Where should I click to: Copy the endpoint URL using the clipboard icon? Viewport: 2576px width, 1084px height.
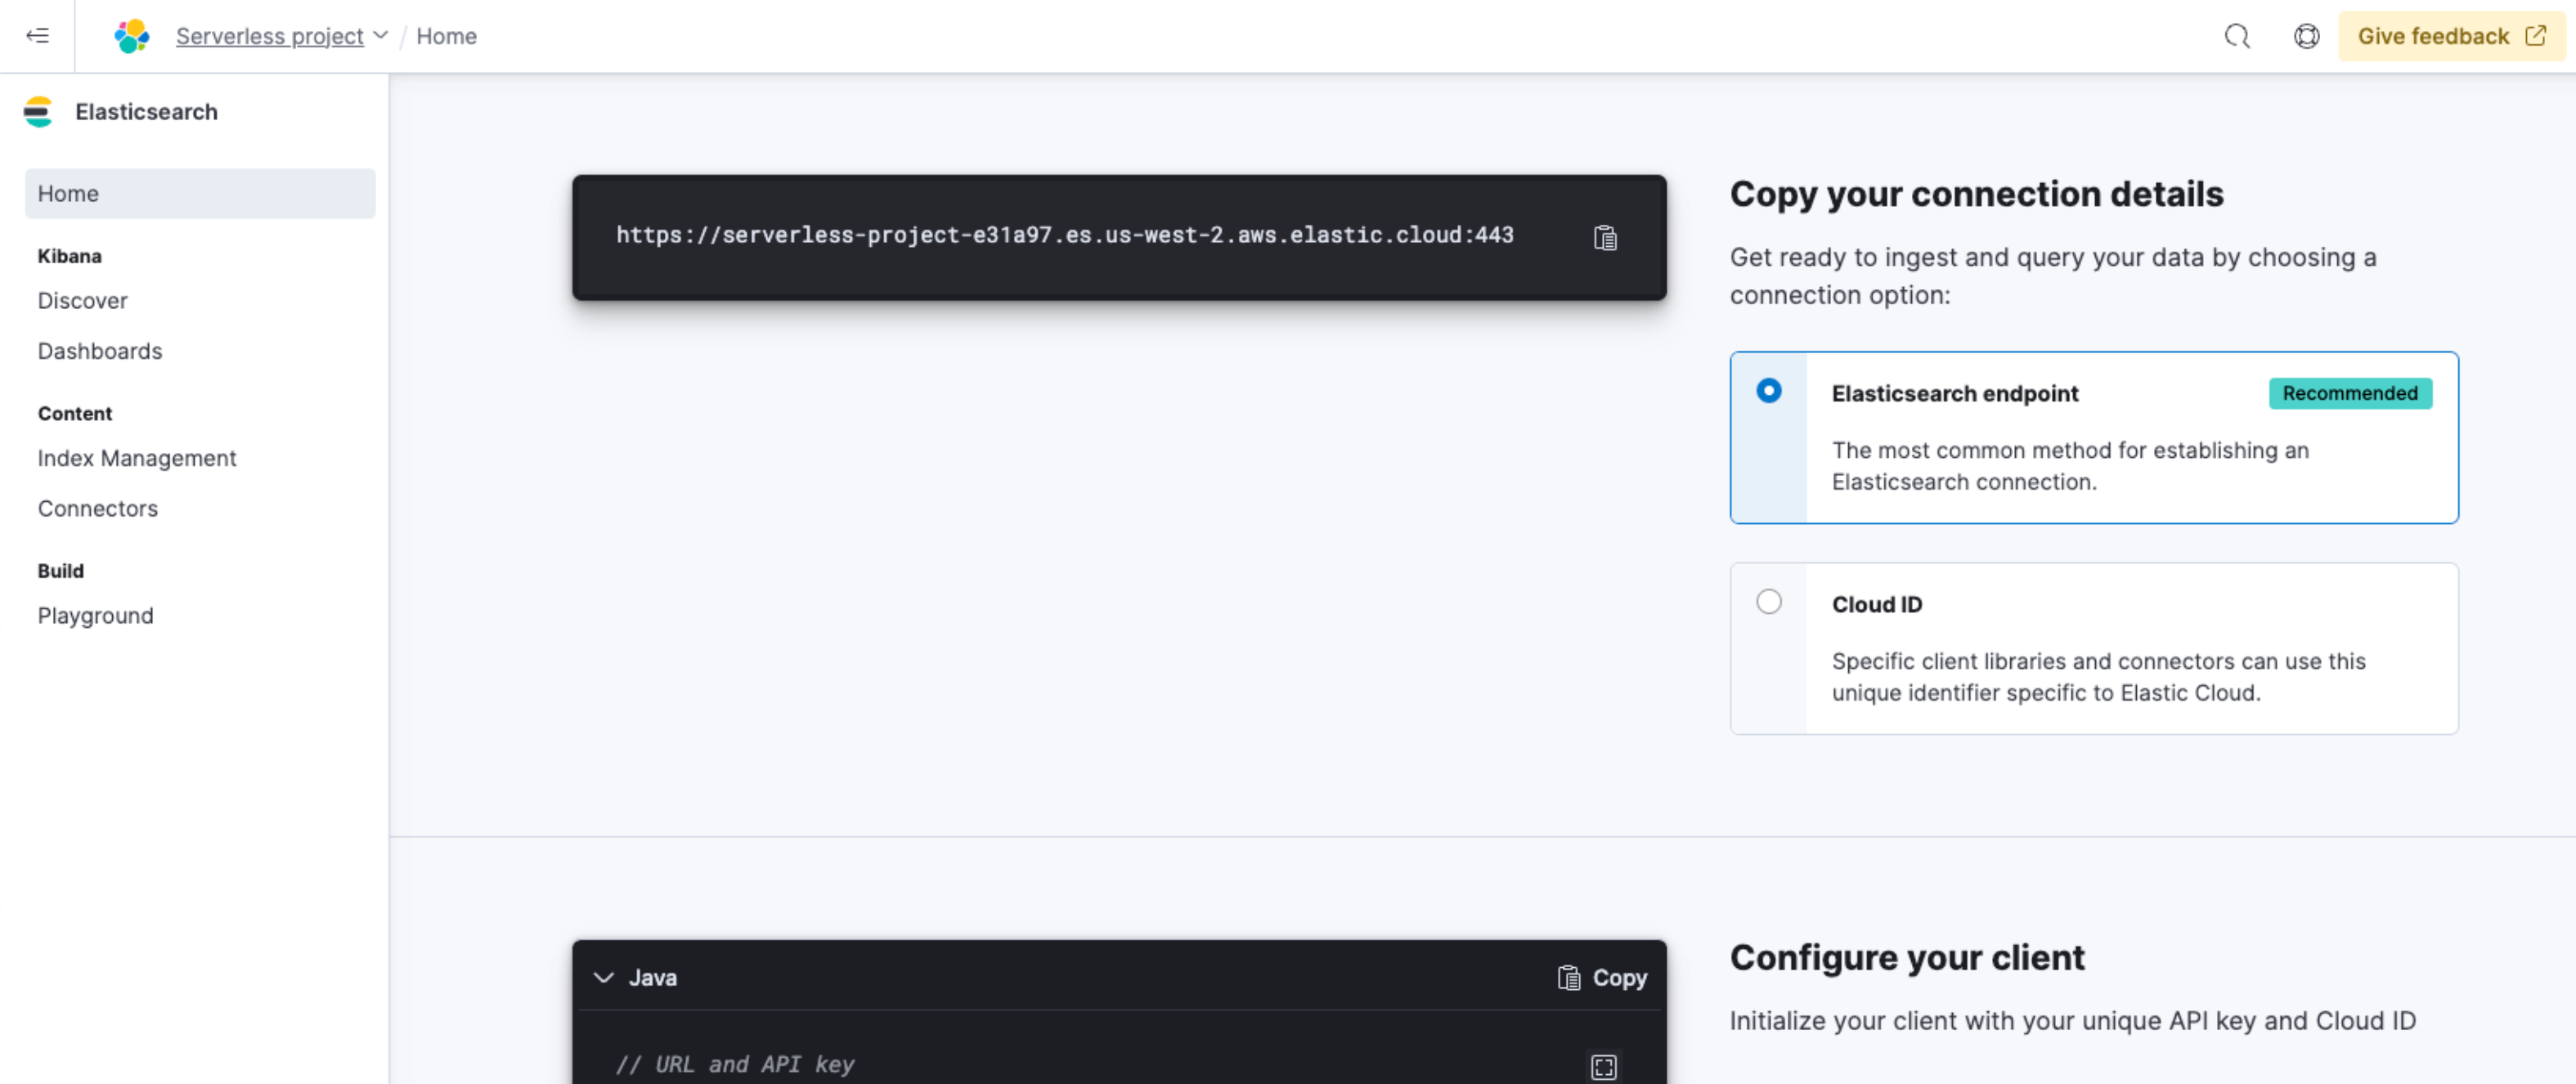1605,237
